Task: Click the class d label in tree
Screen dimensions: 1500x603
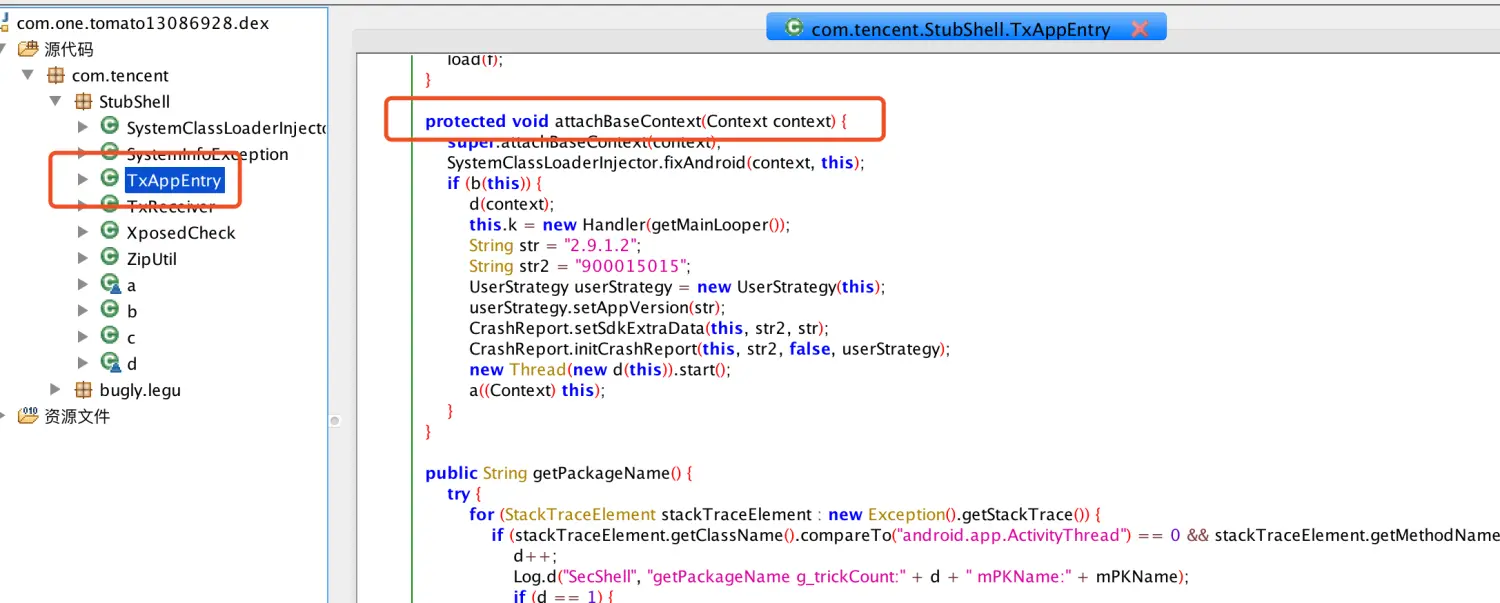Action: (x=132, y=363)
